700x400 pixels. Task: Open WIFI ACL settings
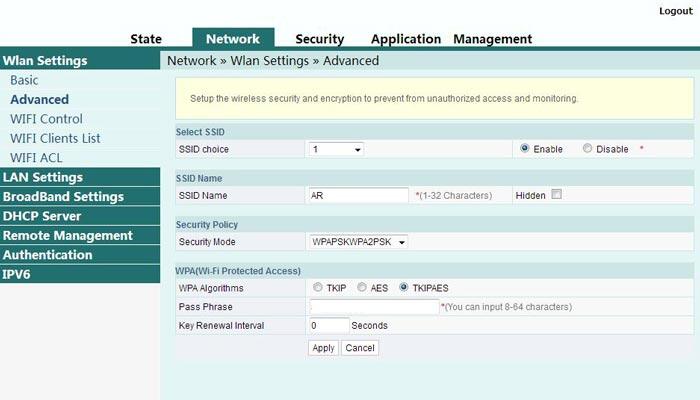coord(36,158)
